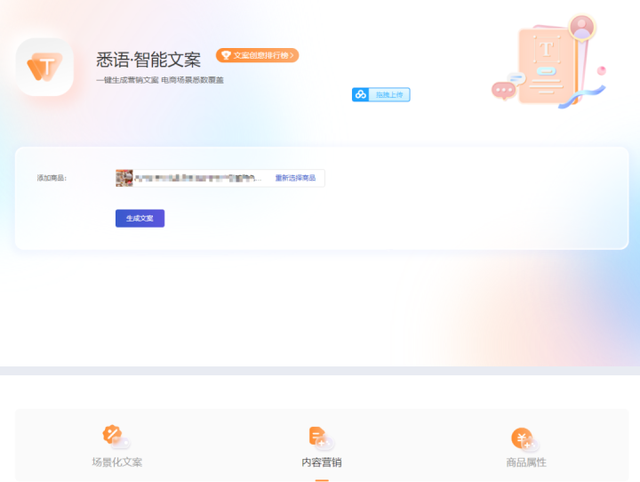Switch to the 场景化文案 tab
The image size is (640, 482).
point(117,462)
